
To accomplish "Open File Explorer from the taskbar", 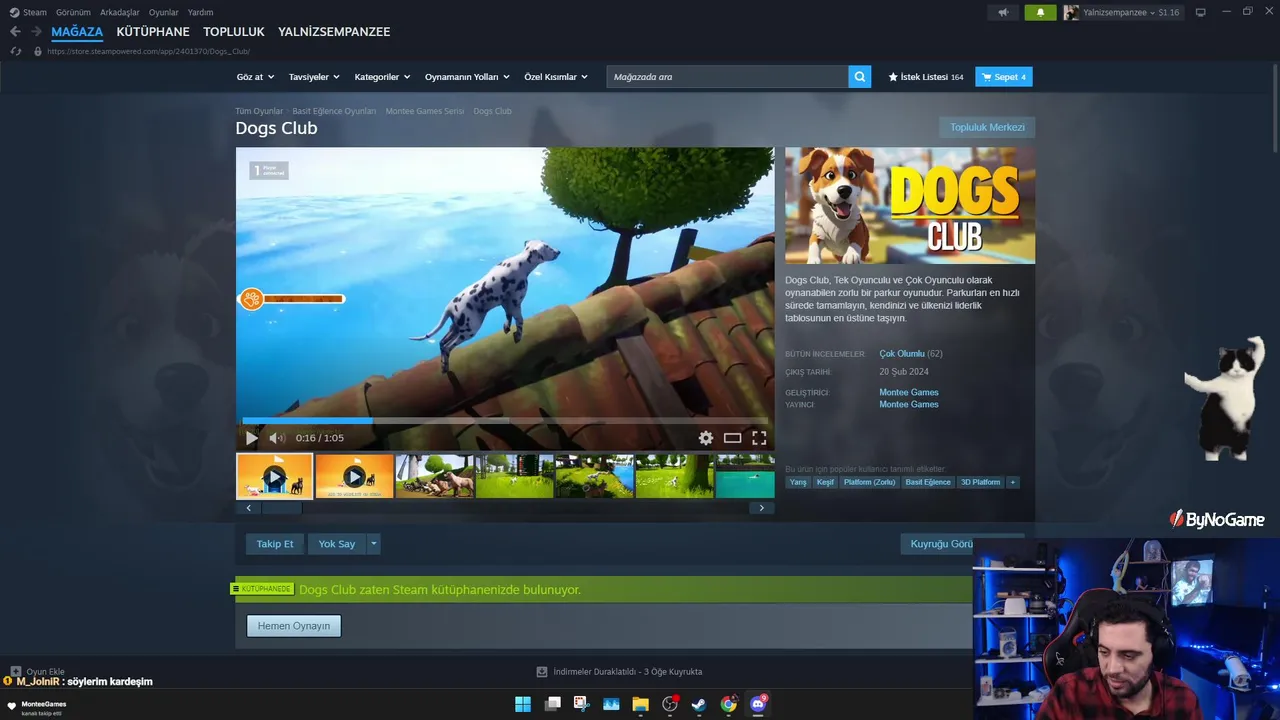I will point(640,704).
